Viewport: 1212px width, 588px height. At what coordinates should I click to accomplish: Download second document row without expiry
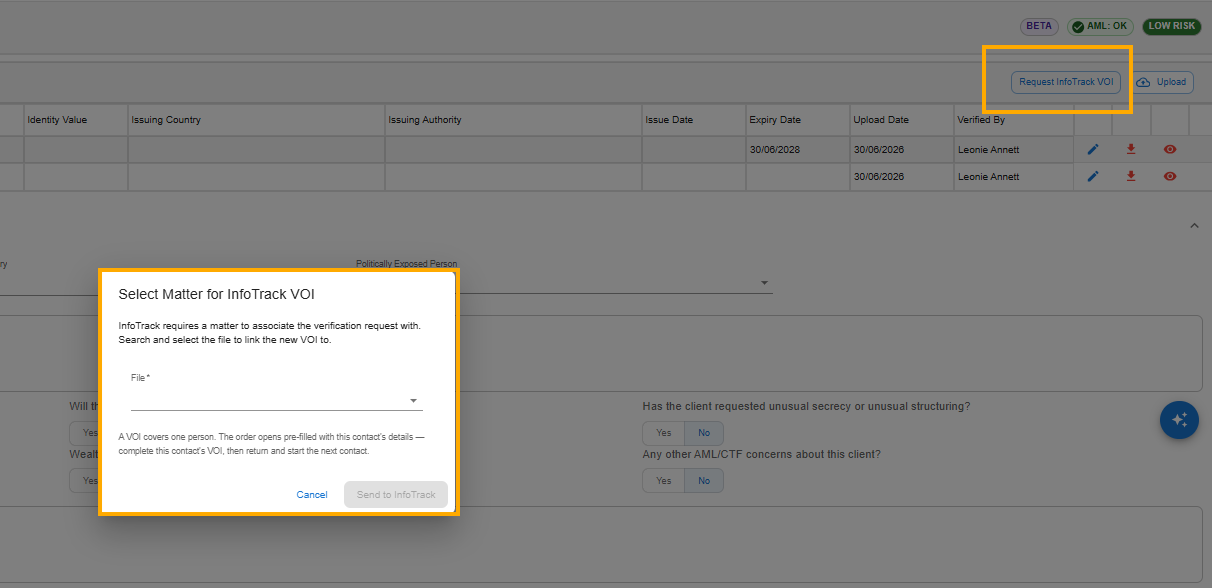[1131, 176]
